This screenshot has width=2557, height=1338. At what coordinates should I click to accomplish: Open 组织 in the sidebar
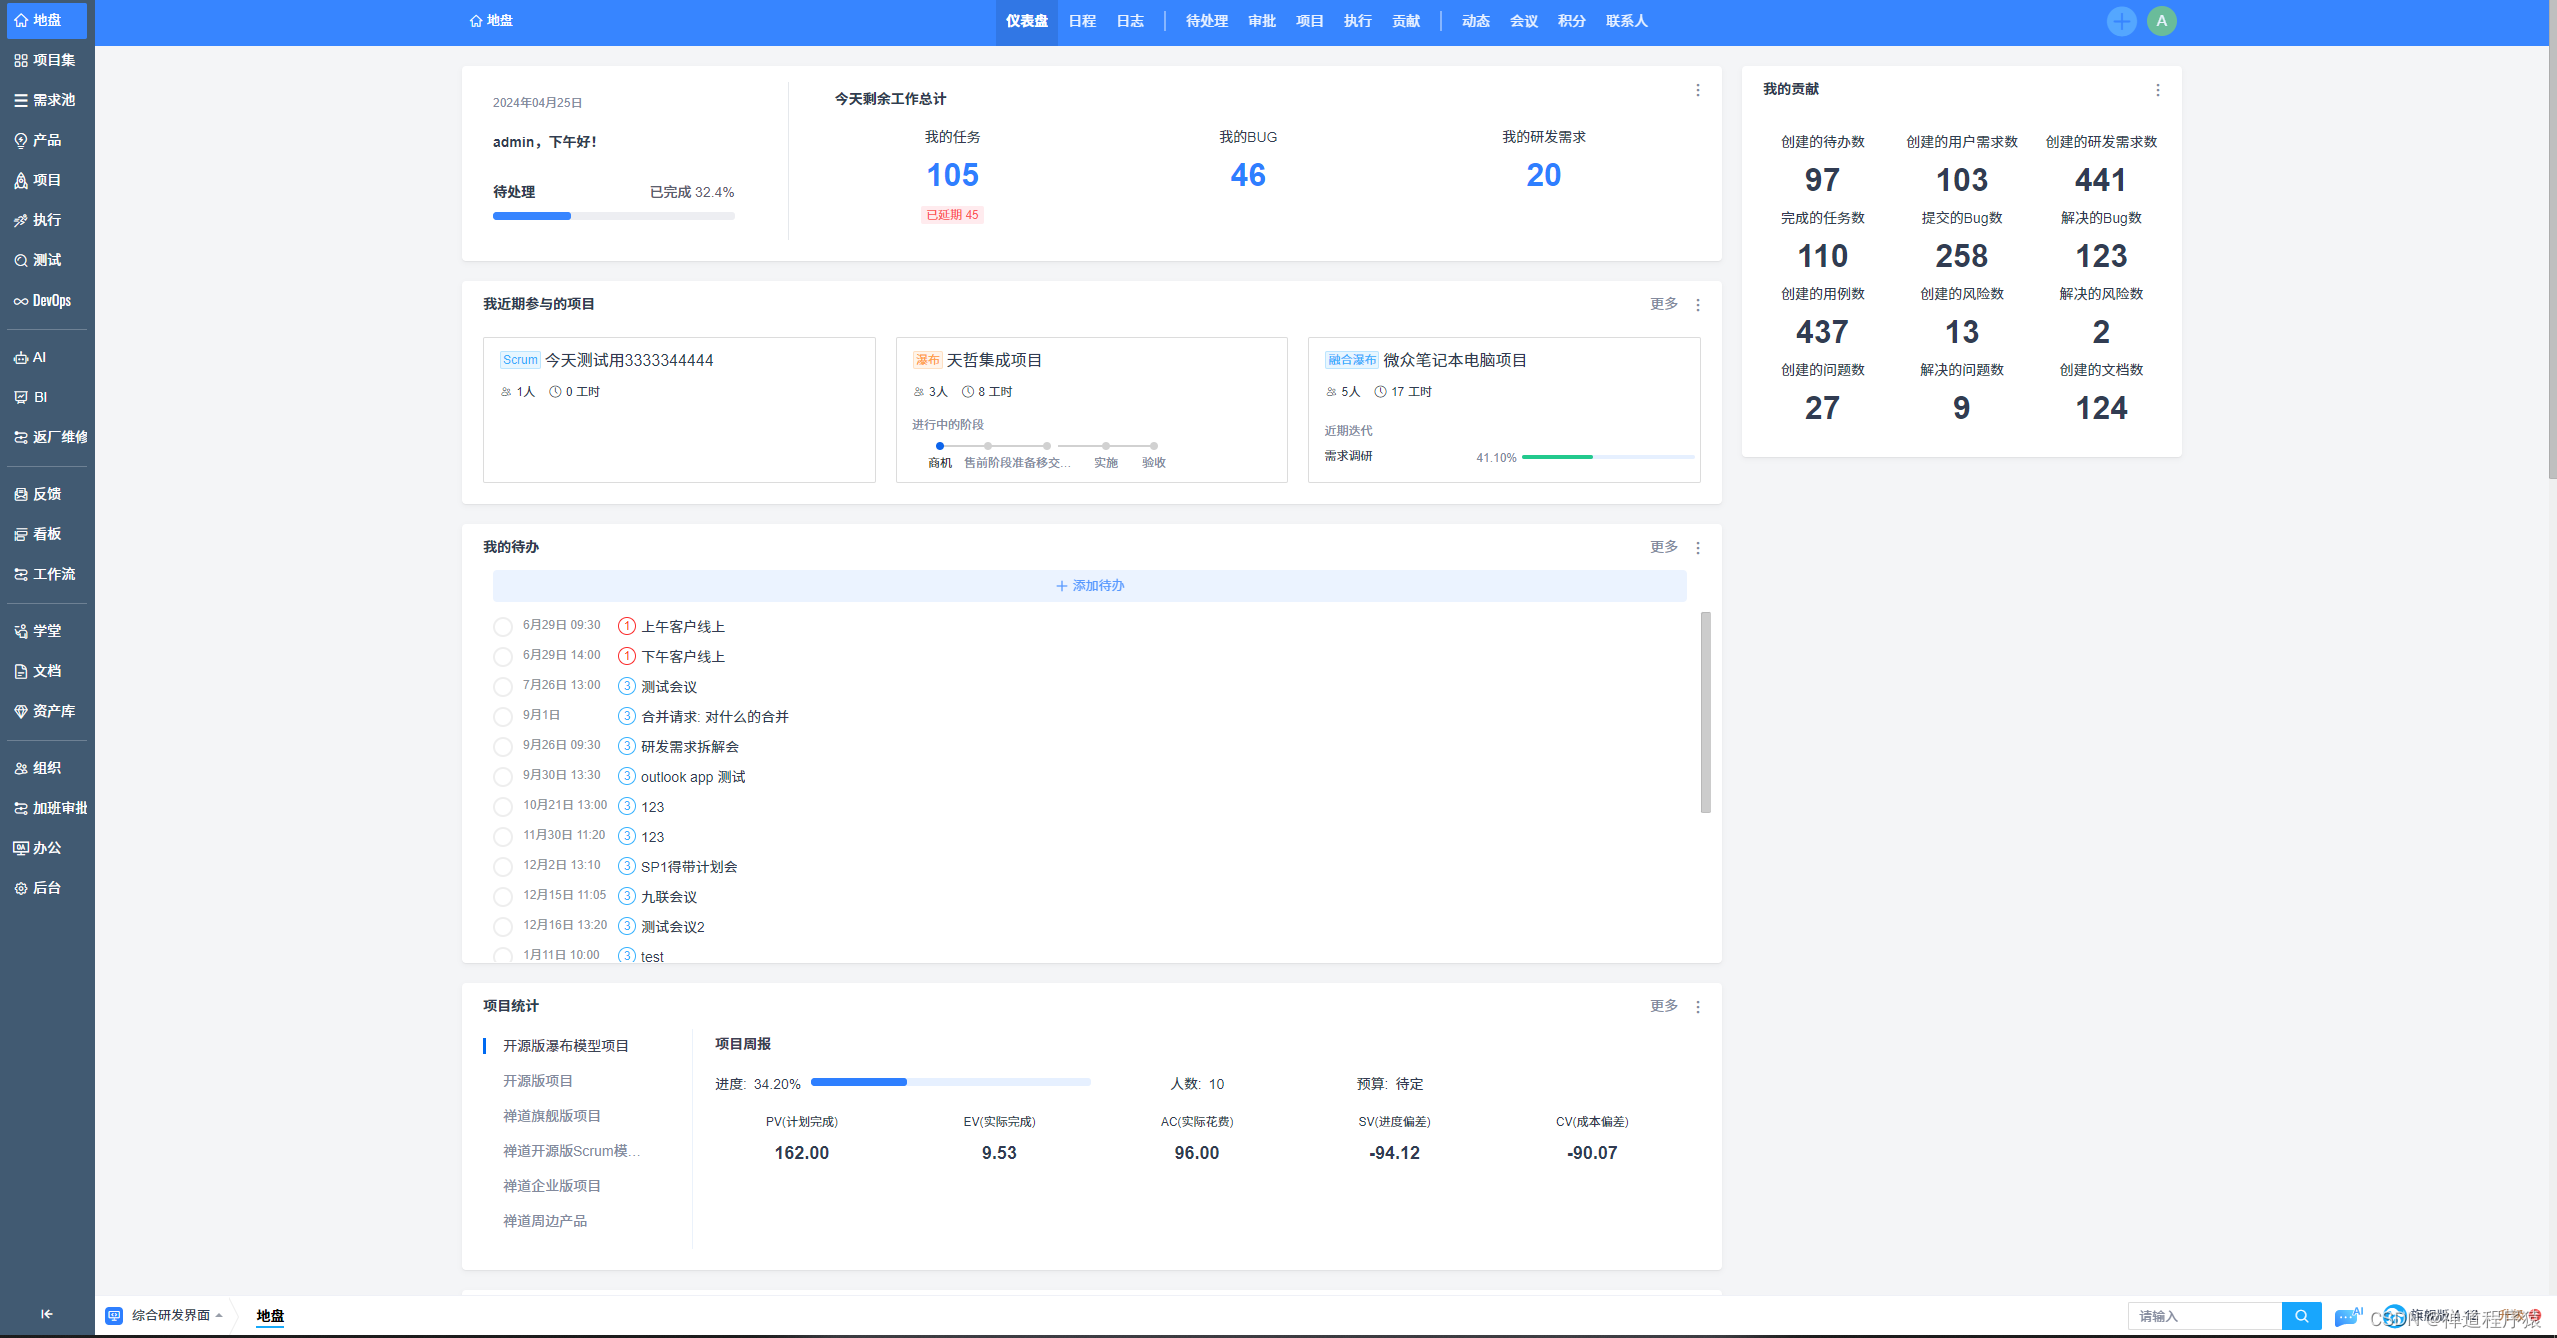(x=46, y=768)
